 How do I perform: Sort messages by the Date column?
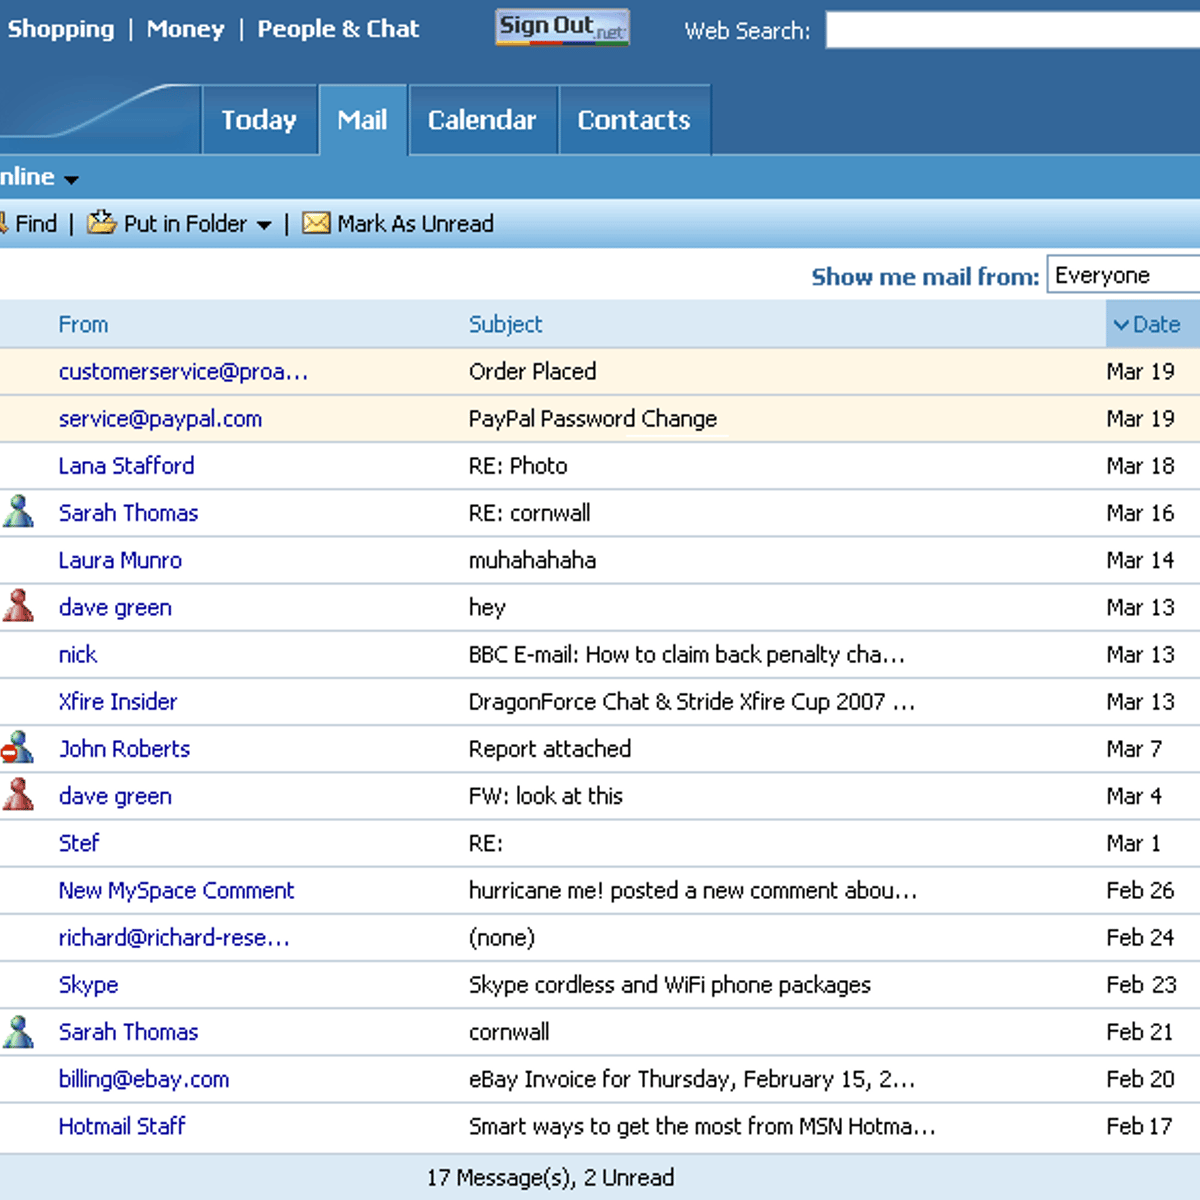click(1153, 324)
